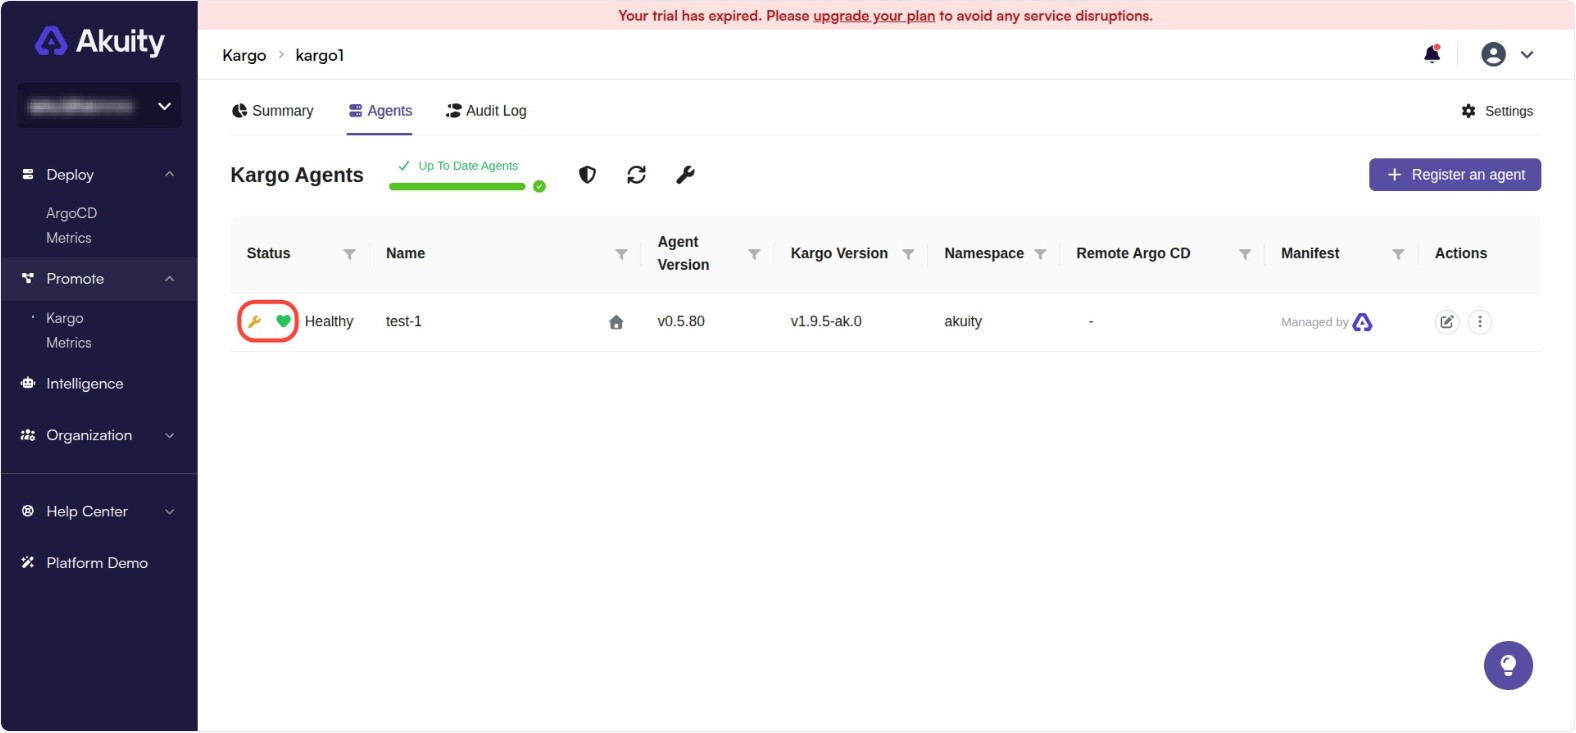The height and width of the screenshot is (733, 1576).
Task: Expand the Organization sidebar section
Action: pyautogui.click(x=169, y=435)
